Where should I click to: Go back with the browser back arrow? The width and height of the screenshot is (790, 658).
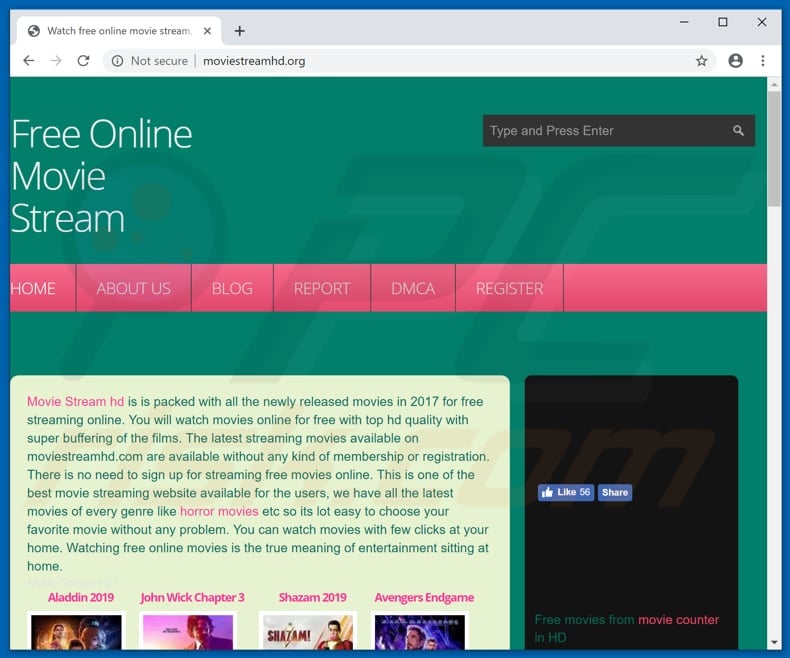(x=29, y=61)
